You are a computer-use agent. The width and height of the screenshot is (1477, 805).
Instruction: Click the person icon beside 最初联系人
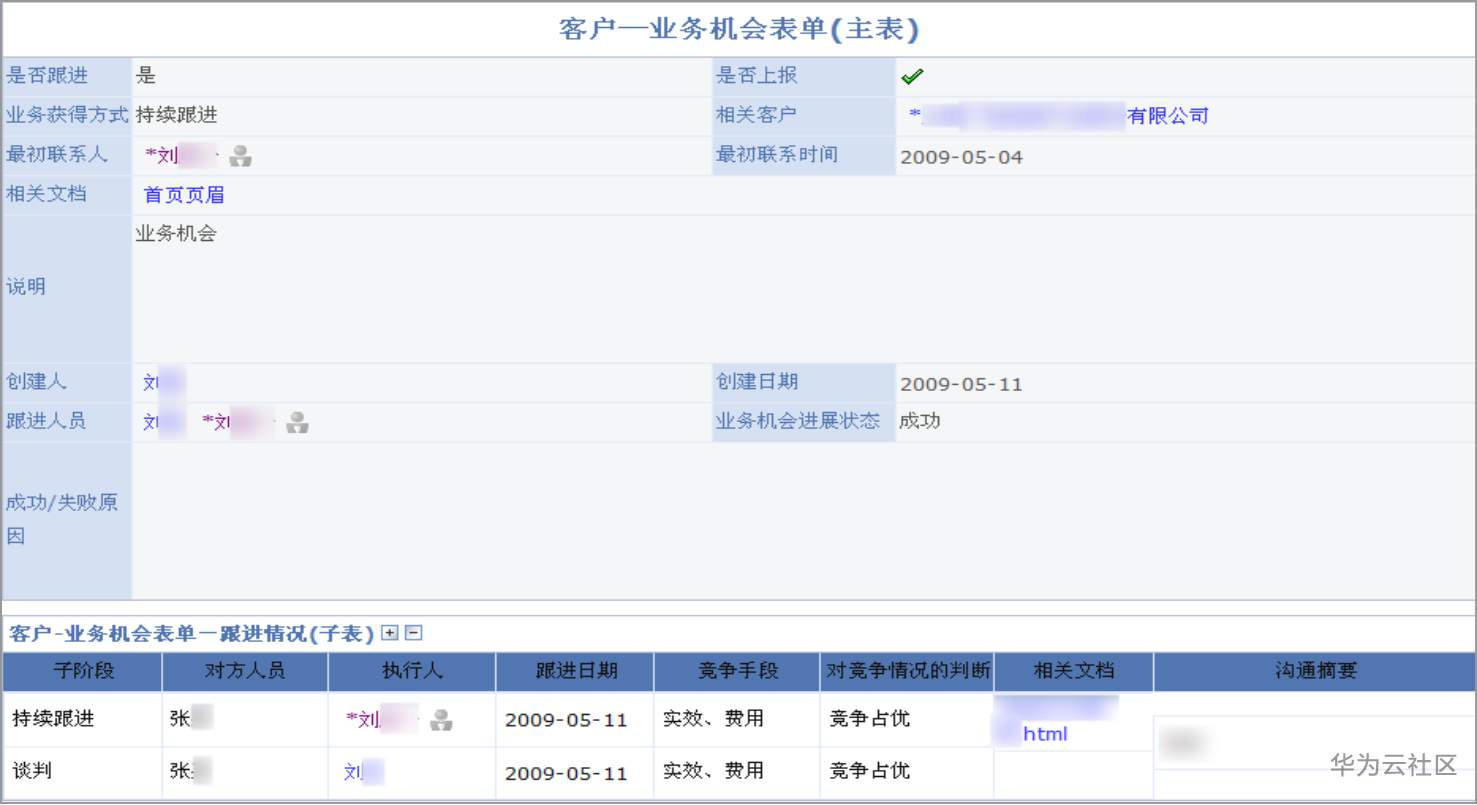(240, 156)
